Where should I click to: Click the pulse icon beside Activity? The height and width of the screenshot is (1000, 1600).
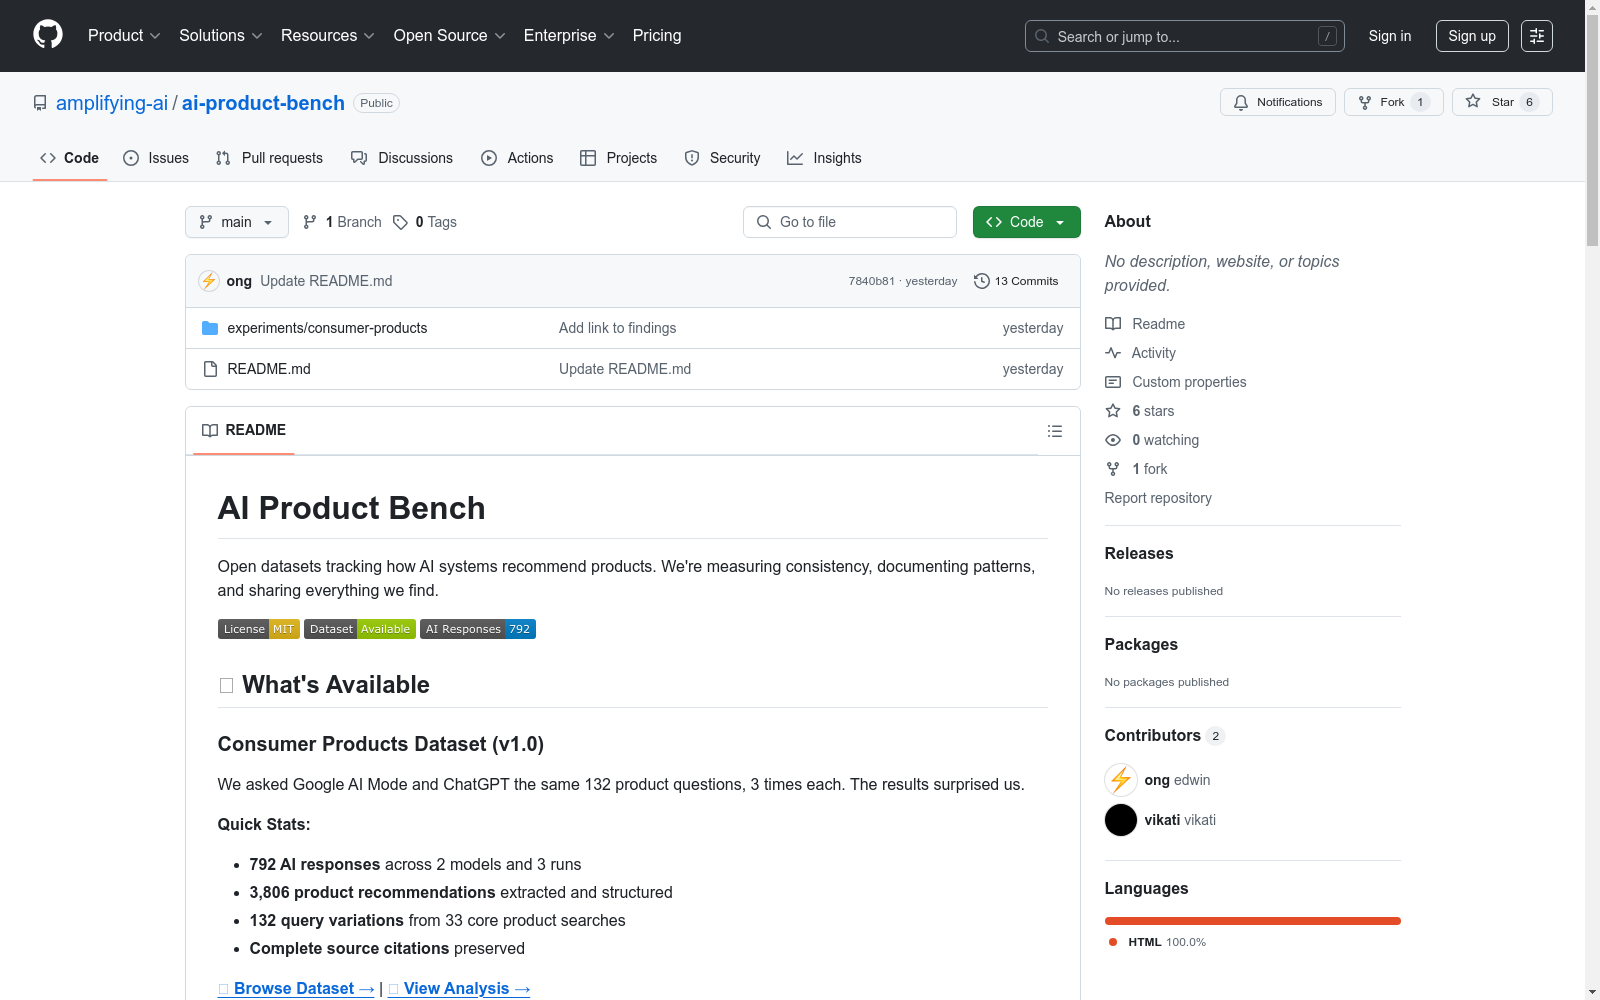click(x=1113, y=353)
